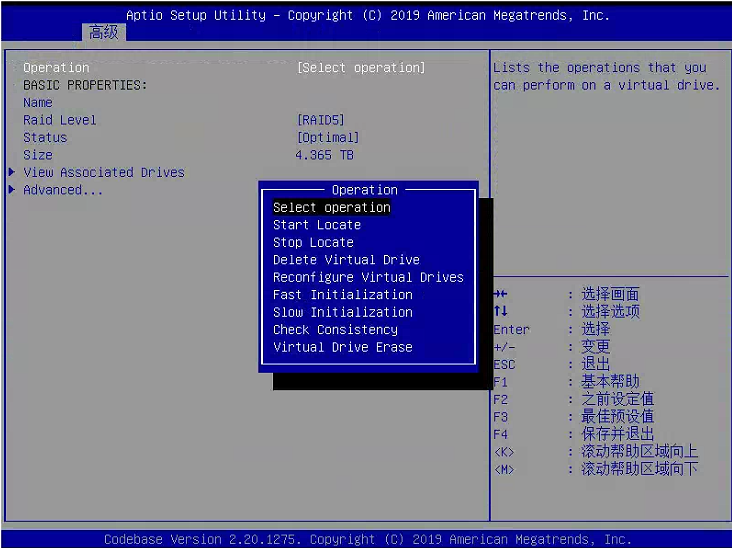732x548 pixels.
Task: Expand View Associated Drives arrow
Action: (12, 172)
